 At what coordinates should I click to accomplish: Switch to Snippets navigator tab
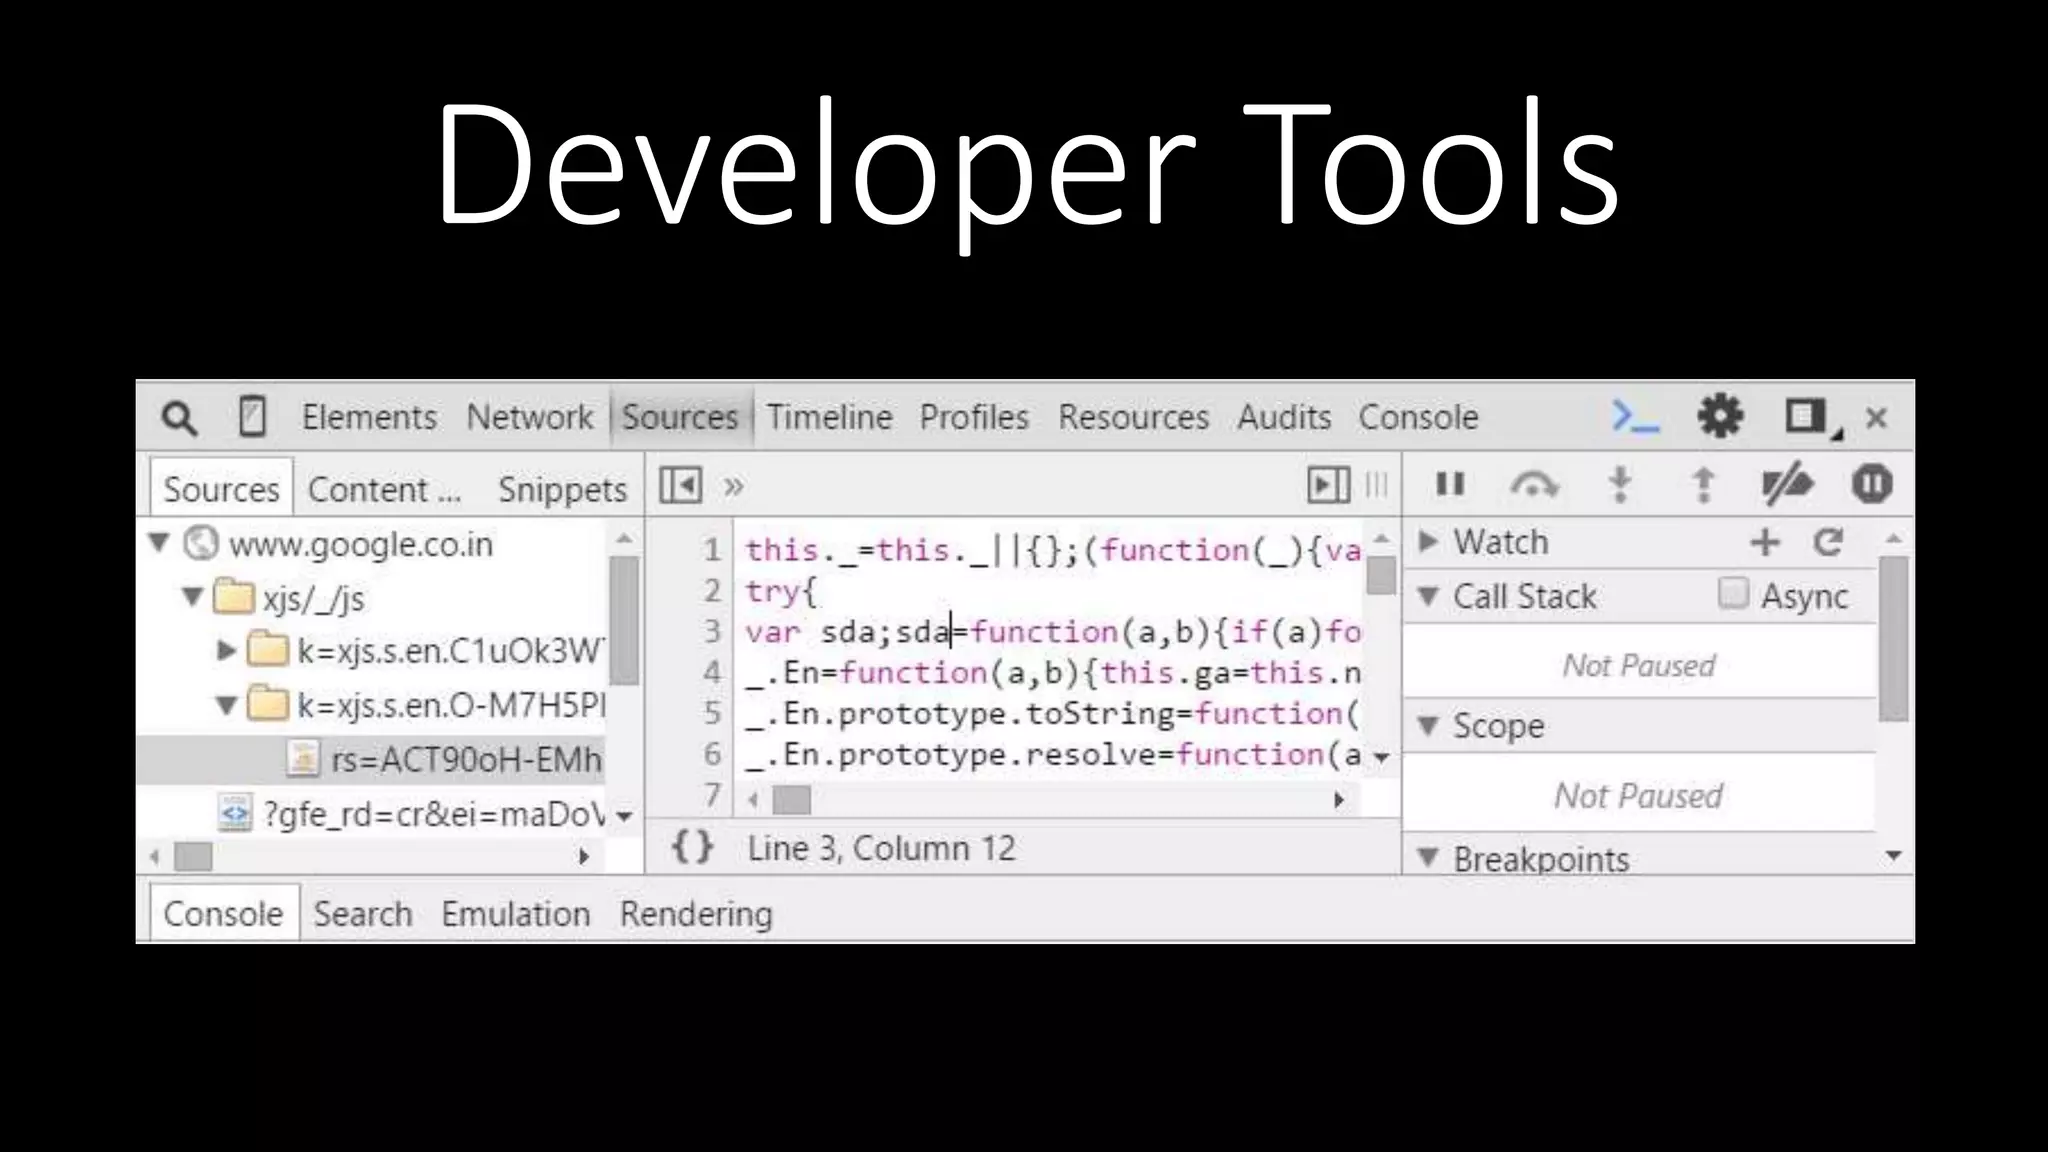tap(562, 489)
